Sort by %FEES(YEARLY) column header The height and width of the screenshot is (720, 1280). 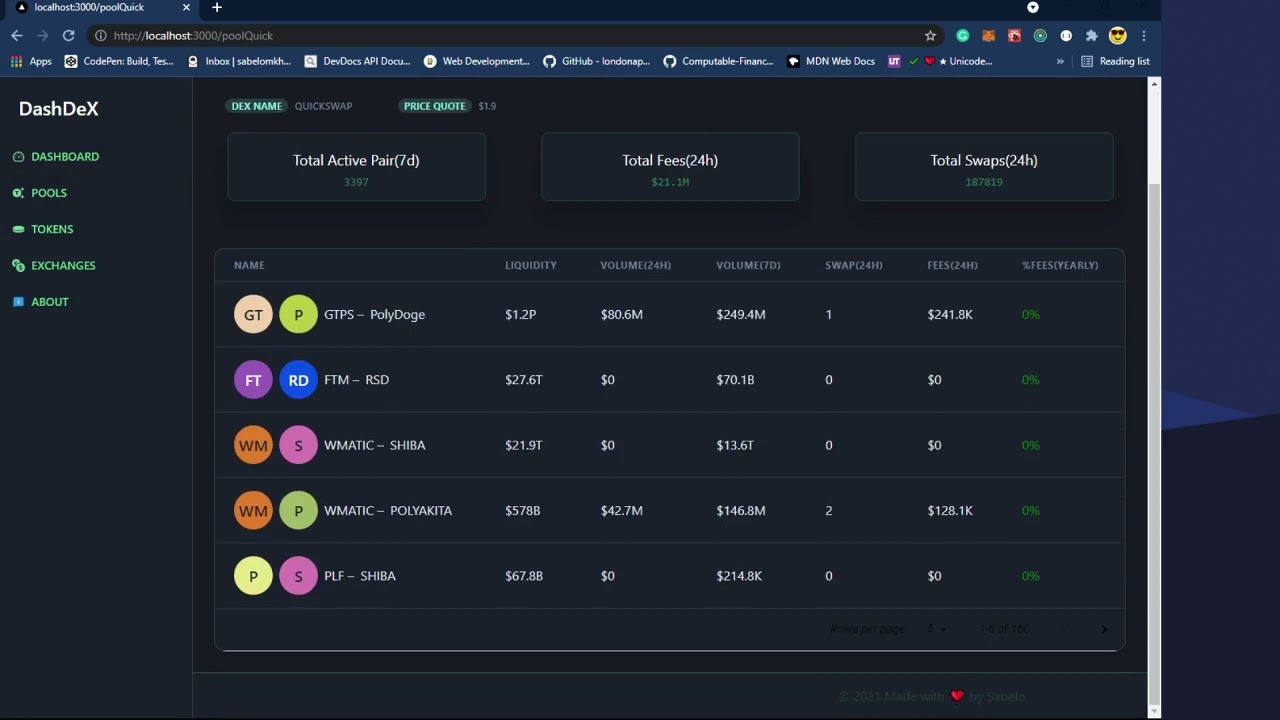[1060, 265]
